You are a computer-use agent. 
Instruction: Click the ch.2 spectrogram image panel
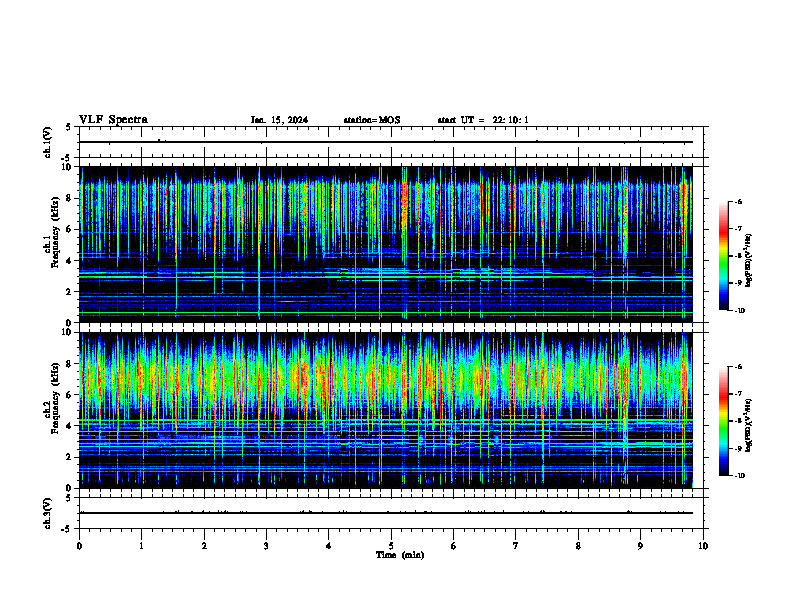coord(386,410)
